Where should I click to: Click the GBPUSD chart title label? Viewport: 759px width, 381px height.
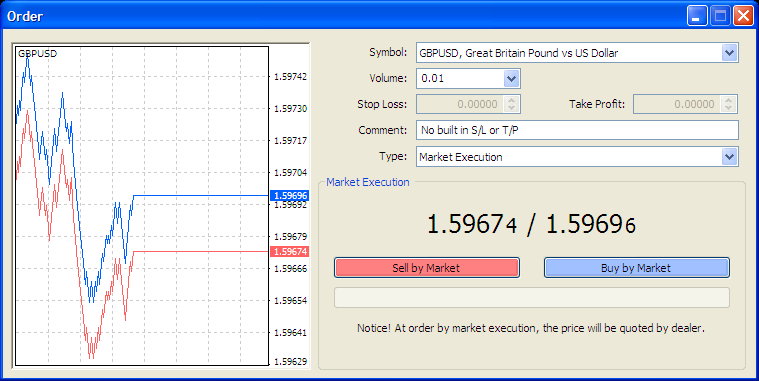pyautogui.click(x=37, y=54)
